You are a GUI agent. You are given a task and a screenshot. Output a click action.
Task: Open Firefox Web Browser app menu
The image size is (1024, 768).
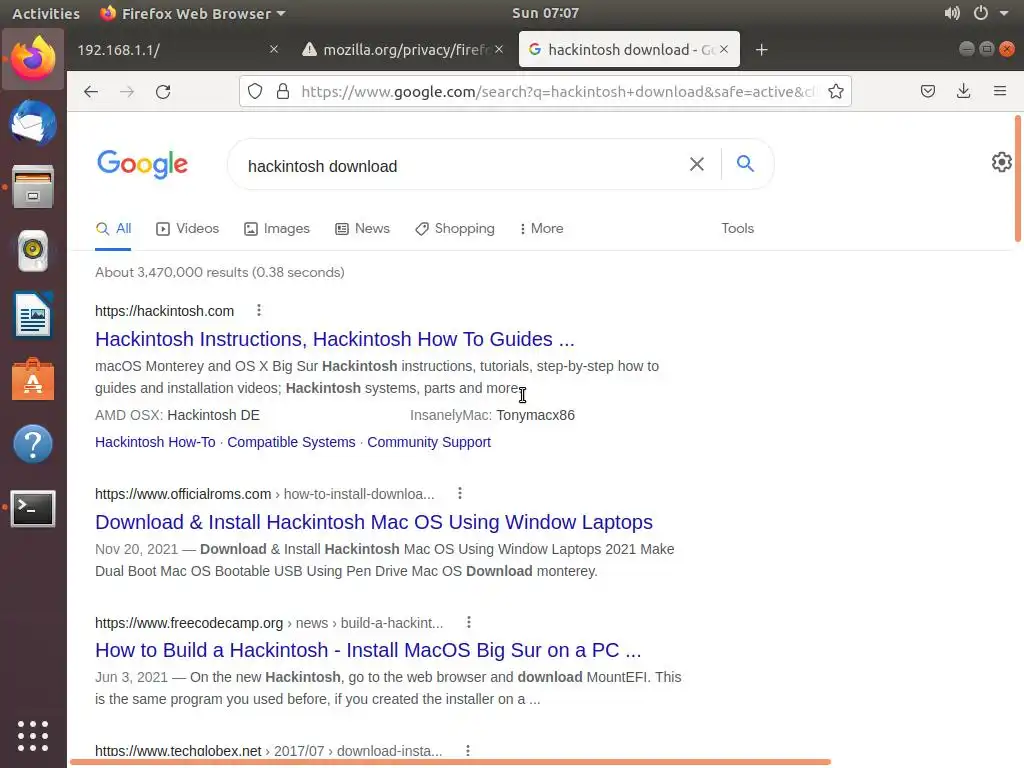(193, 13)
